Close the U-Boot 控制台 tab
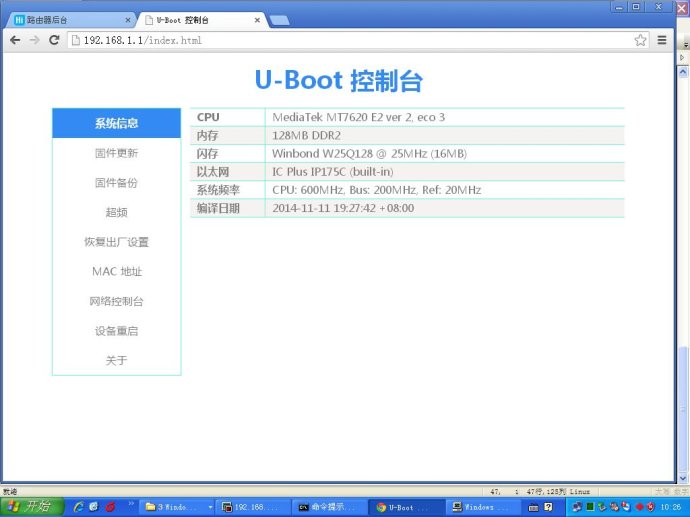 click(257, 20)
